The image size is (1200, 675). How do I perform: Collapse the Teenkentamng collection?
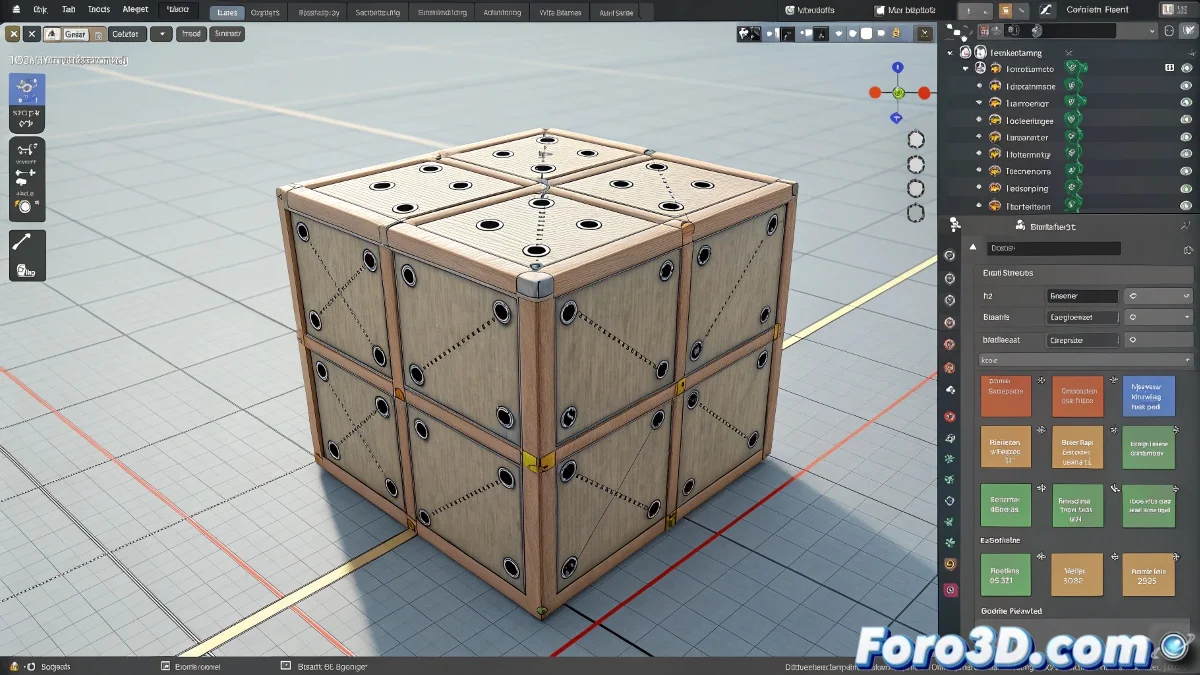(950, 52)
